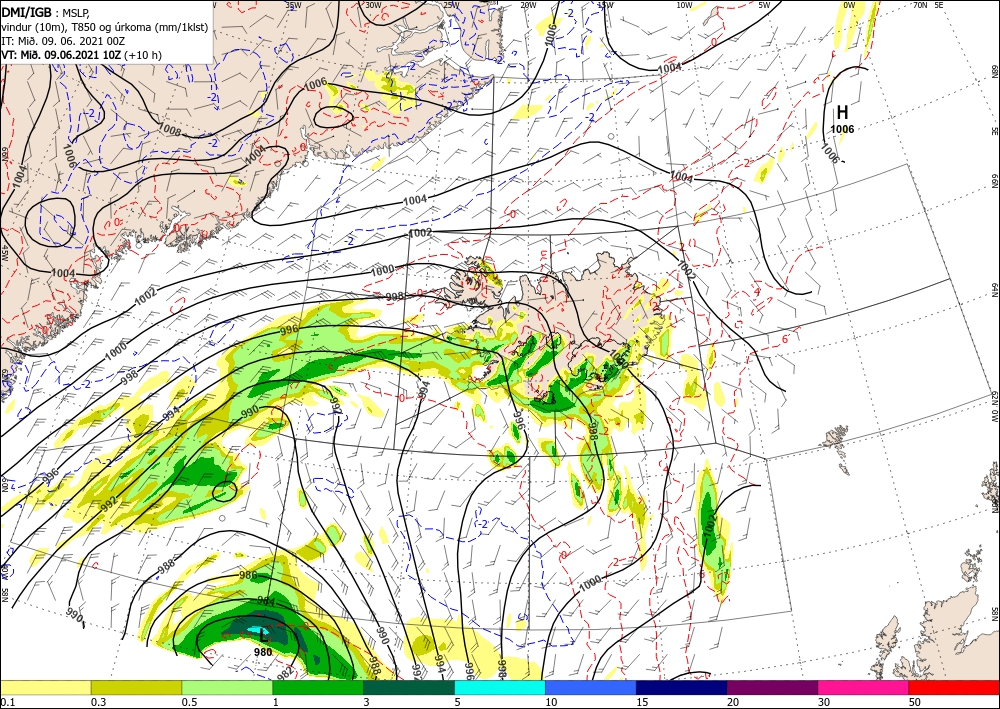Click the 68N latitude label on the right
This screenshot has height=709, width=1000.
[995, 71]
